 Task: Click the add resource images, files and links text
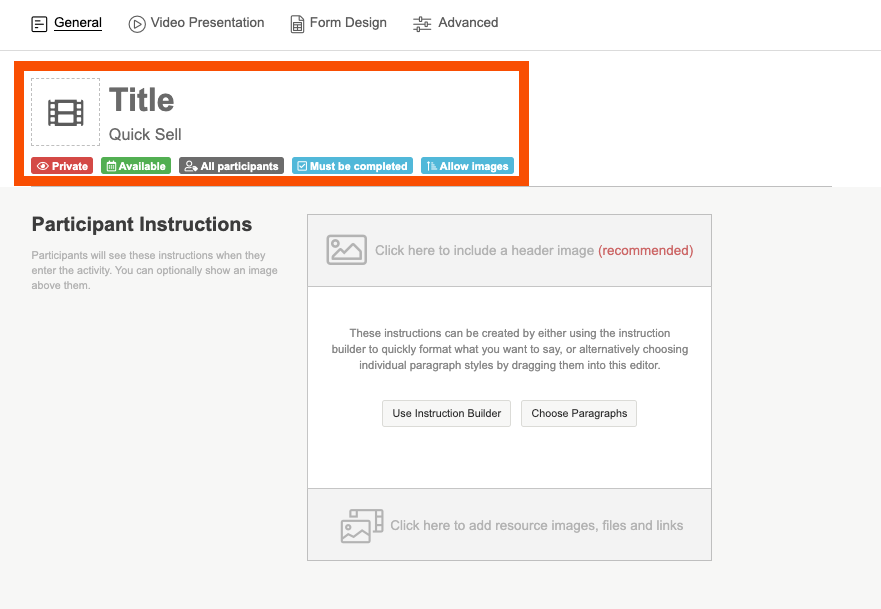click(x=536, y=525)
